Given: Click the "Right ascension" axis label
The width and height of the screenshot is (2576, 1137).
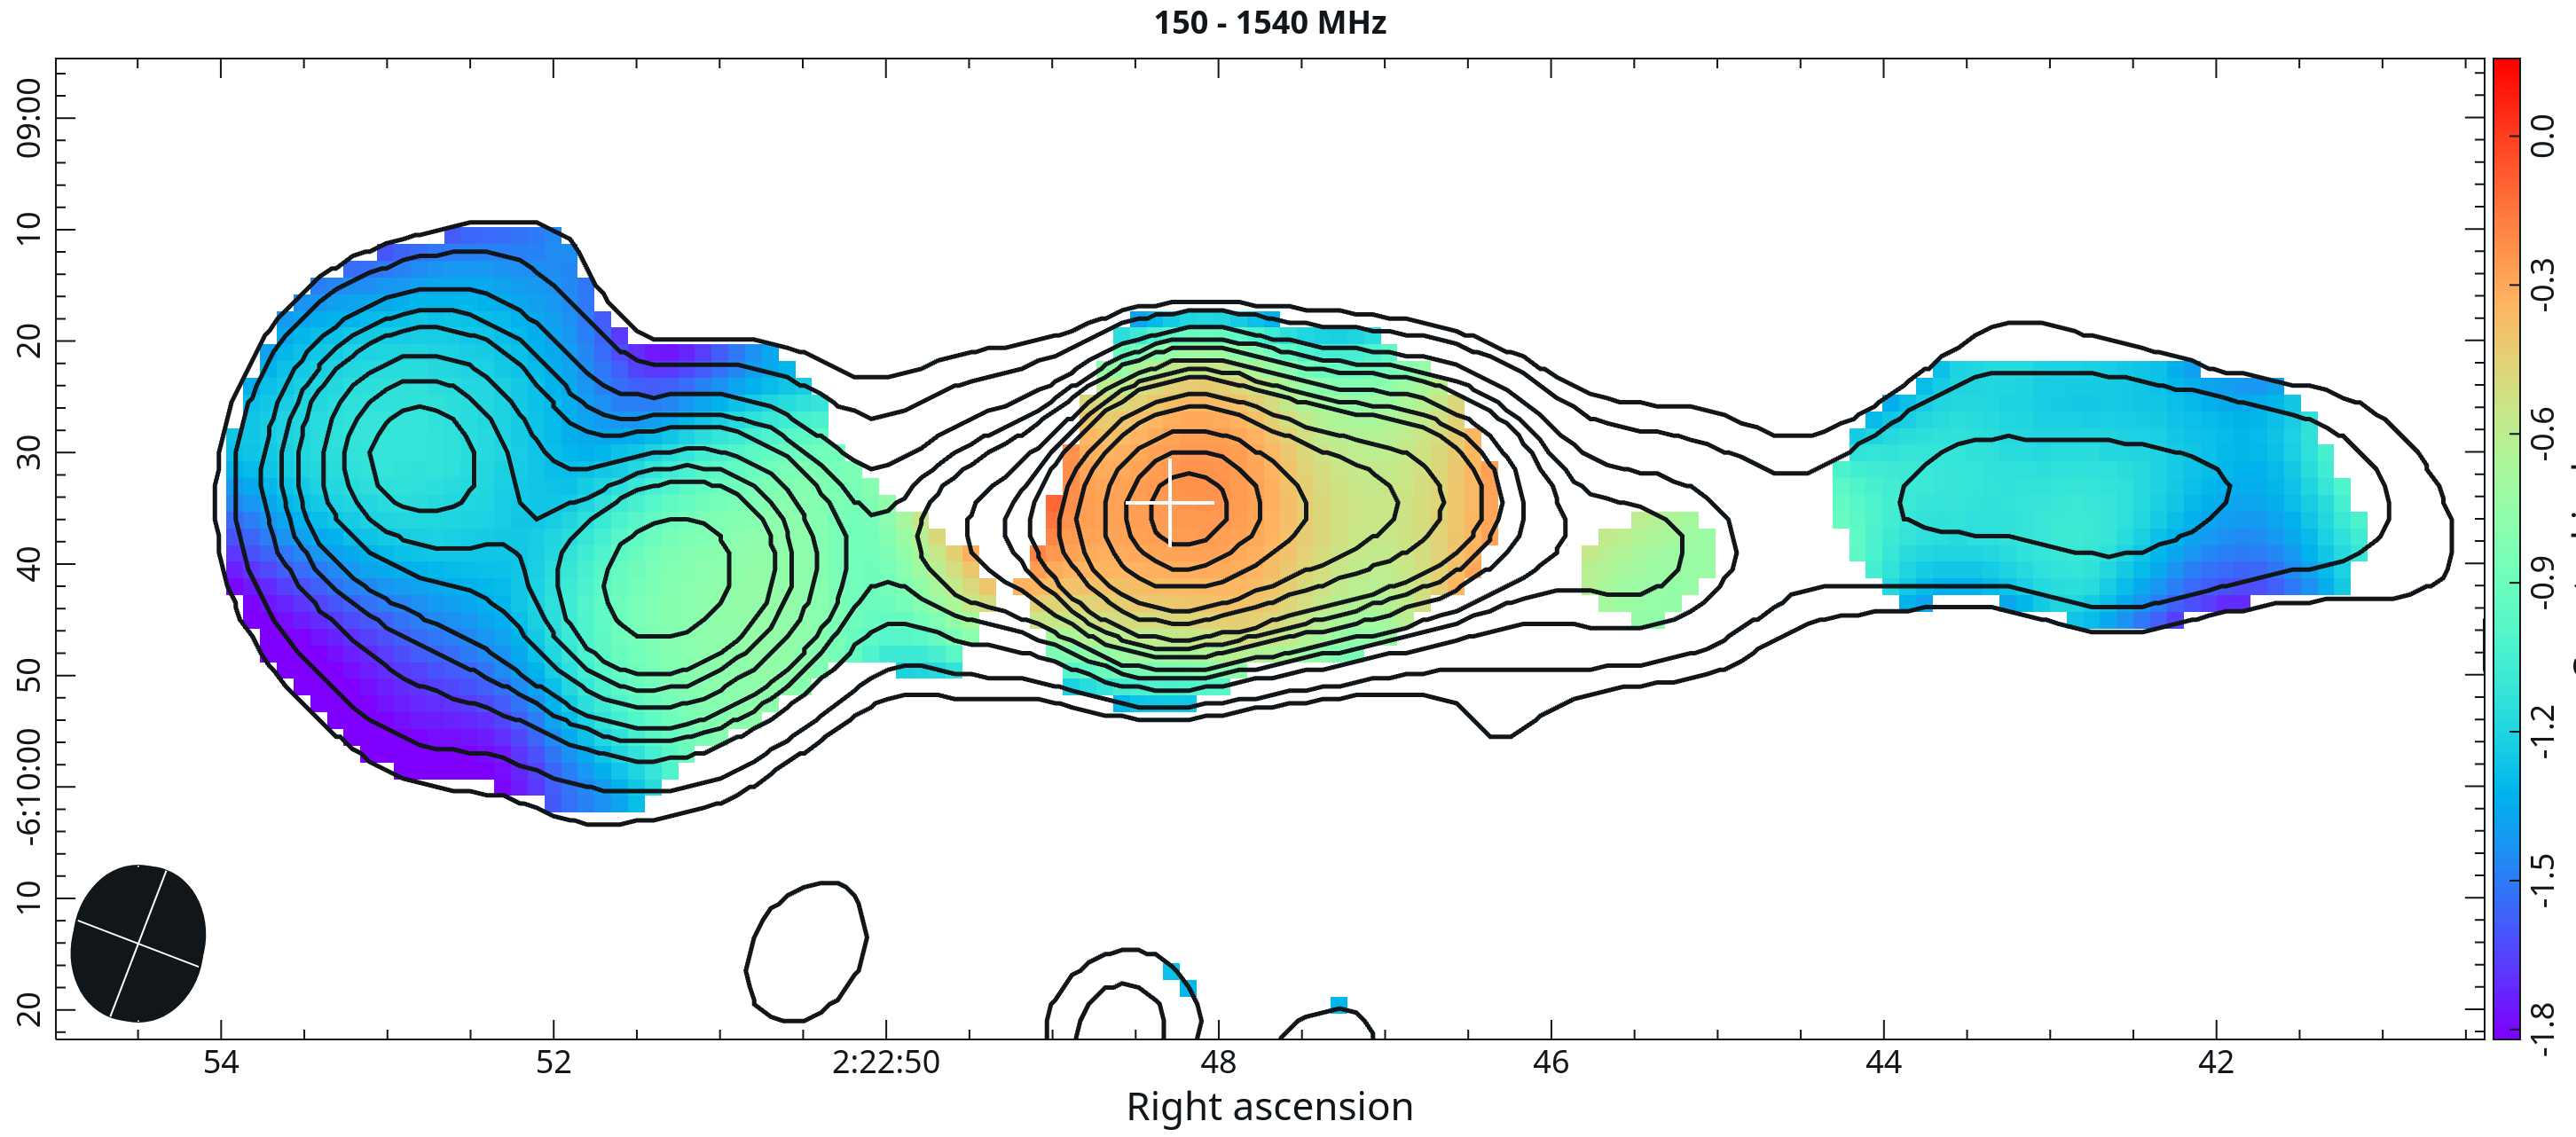Looking at the screenshot, I should click(1270, 1107).
